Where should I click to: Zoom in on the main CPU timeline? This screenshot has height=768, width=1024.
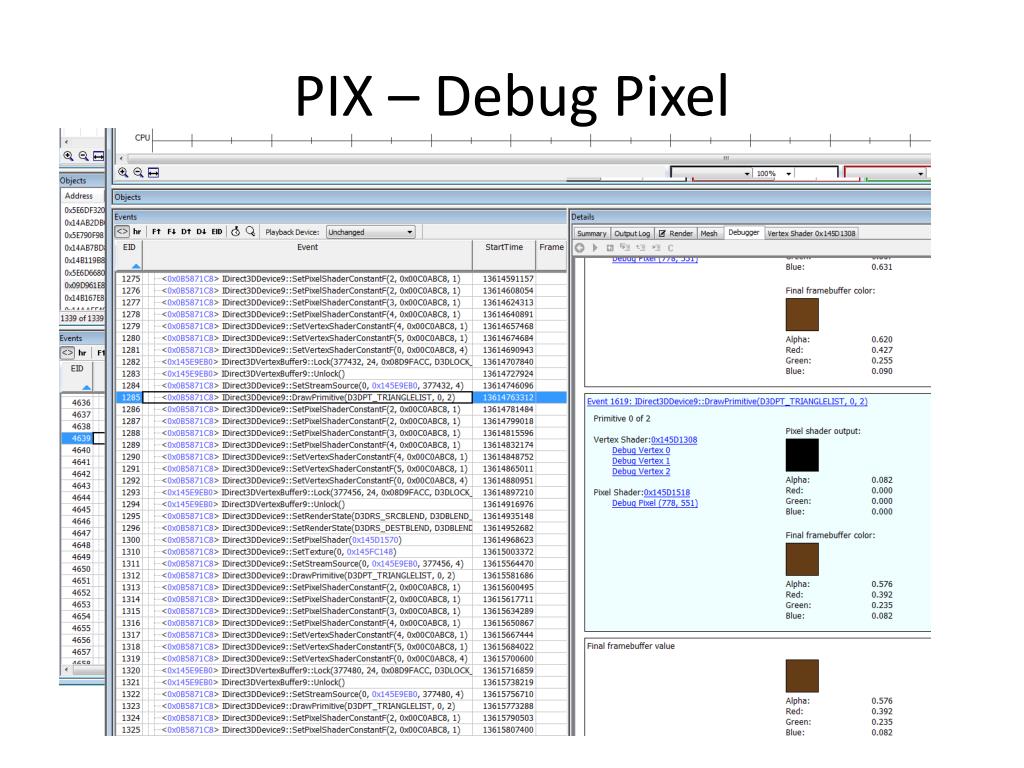[x=123, y=173]
